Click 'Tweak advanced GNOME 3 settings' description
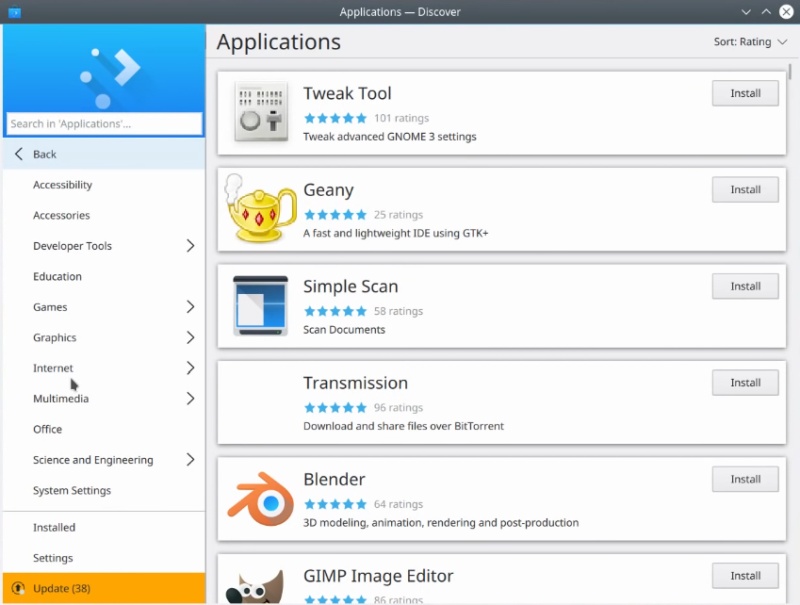Image resolution: width=800 pixels, height=605 pixels. point(390,137)
